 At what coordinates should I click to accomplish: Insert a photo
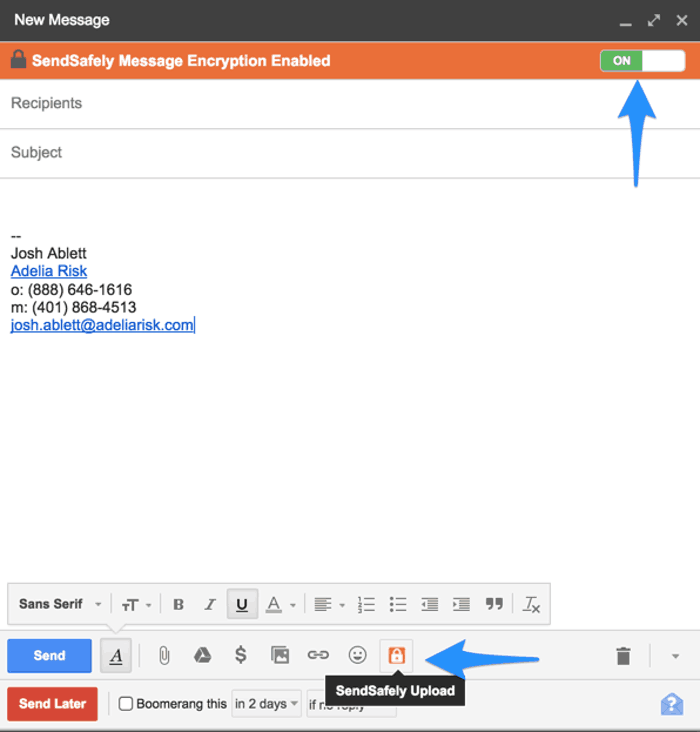[x=280, y=655]
